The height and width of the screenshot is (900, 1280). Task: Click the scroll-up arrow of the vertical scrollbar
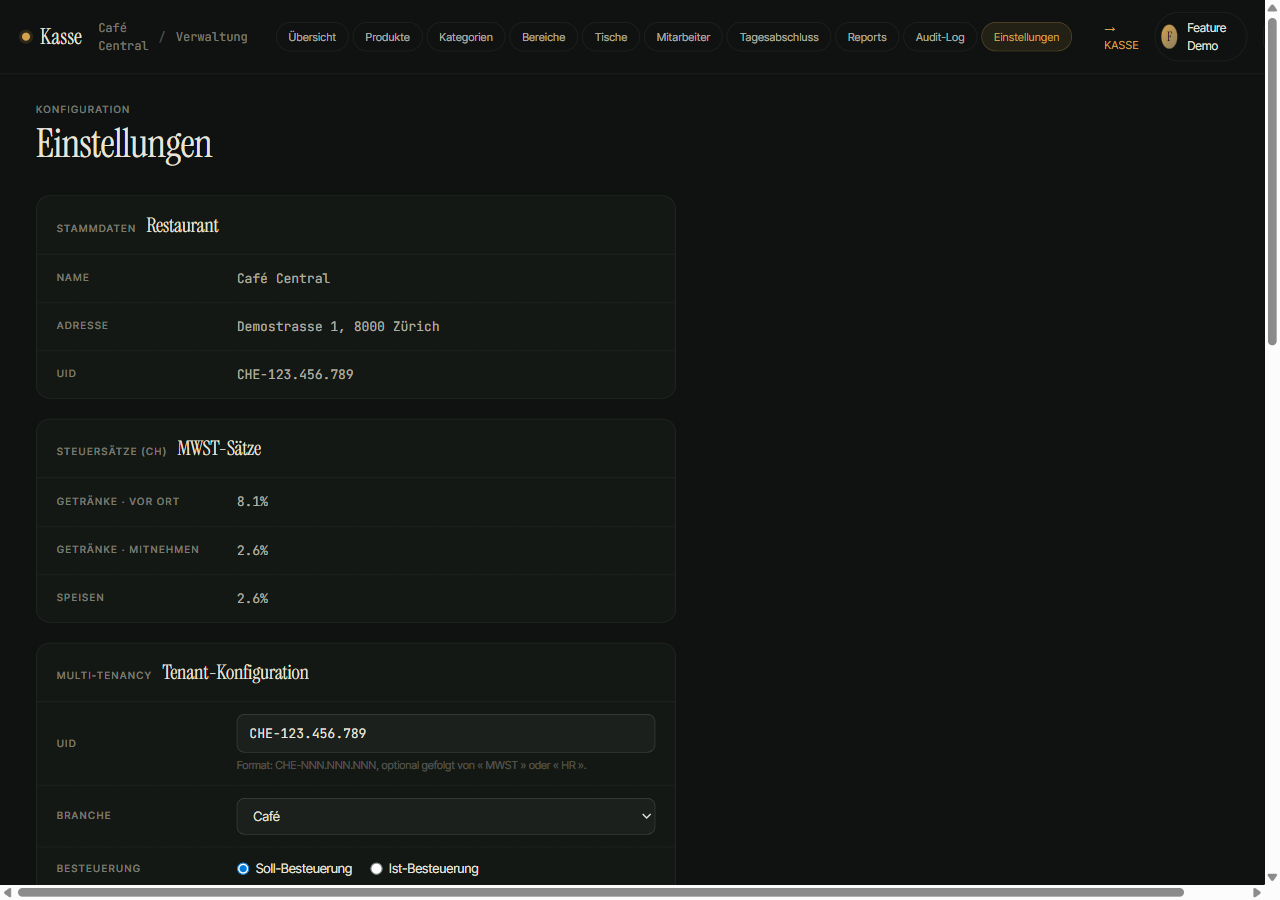1272,7
